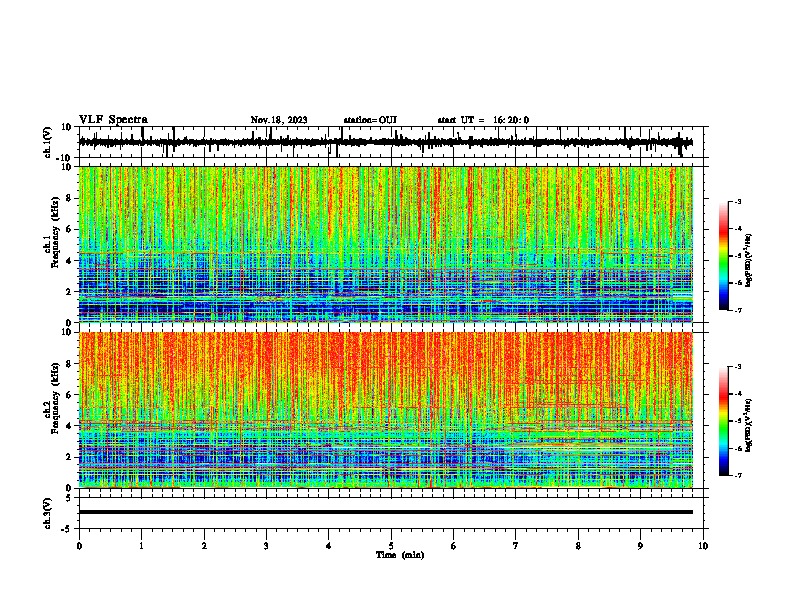Click the "-3" tick on ch.1 colorbar
Image resolution: width=792 pixels, height=612 pixels.
(737, 201)
